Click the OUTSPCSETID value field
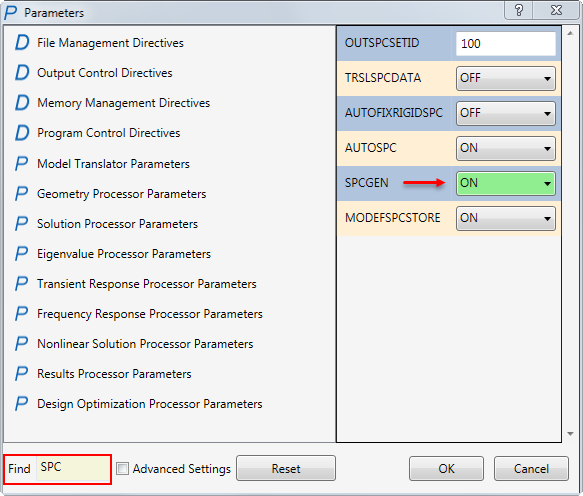This screenshot has height=496, width=583. (506, 44)
